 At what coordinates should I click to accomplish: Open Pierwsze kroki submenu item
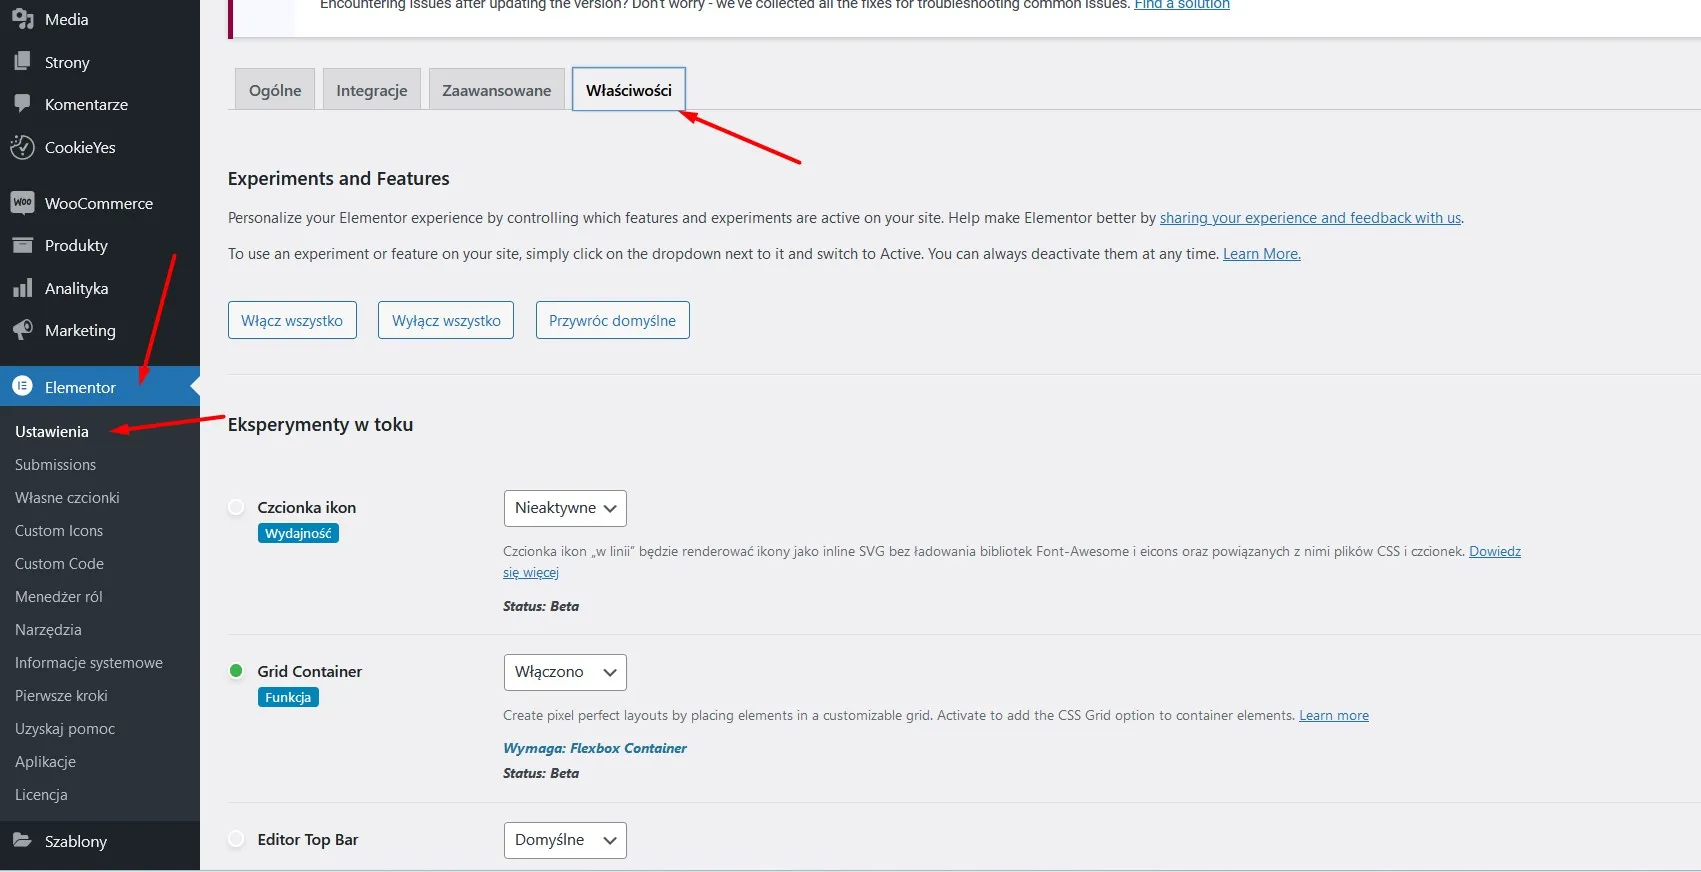[61, 695]
